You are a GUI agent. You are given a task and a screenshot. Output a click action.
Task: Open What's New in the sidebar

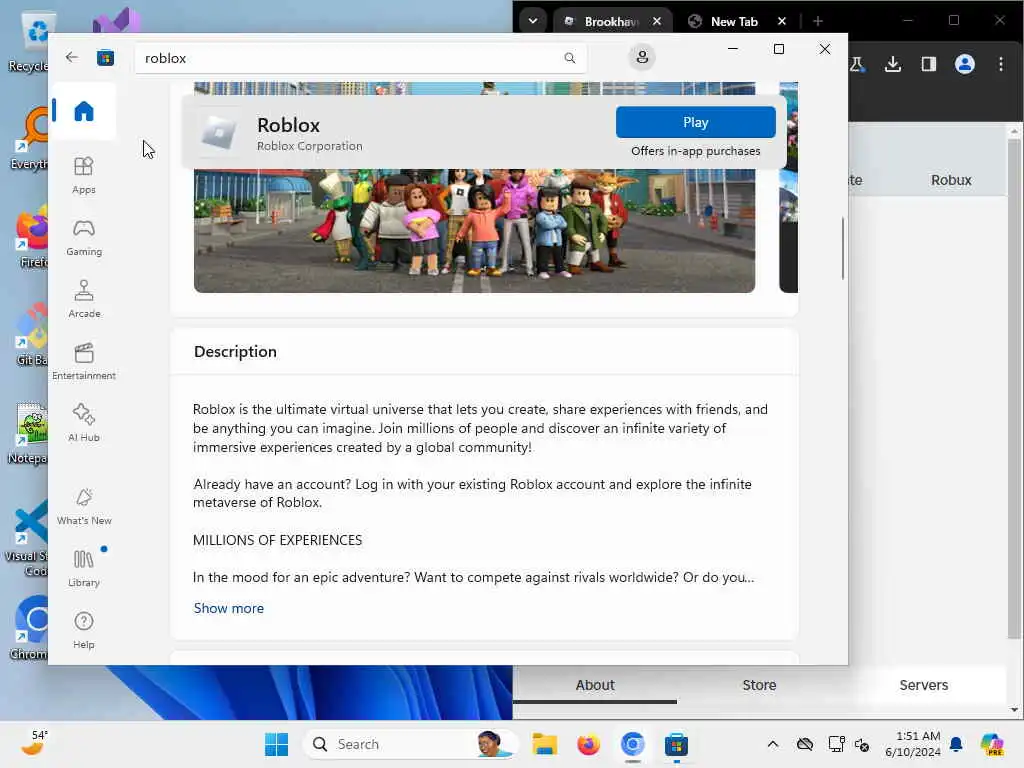click(84, 506)
